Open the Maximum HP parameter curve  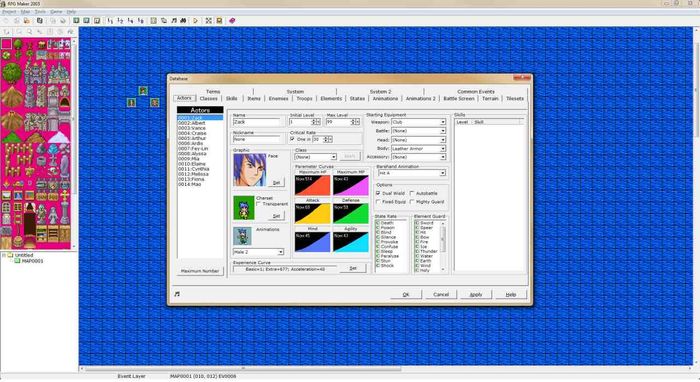pos(312,185)
